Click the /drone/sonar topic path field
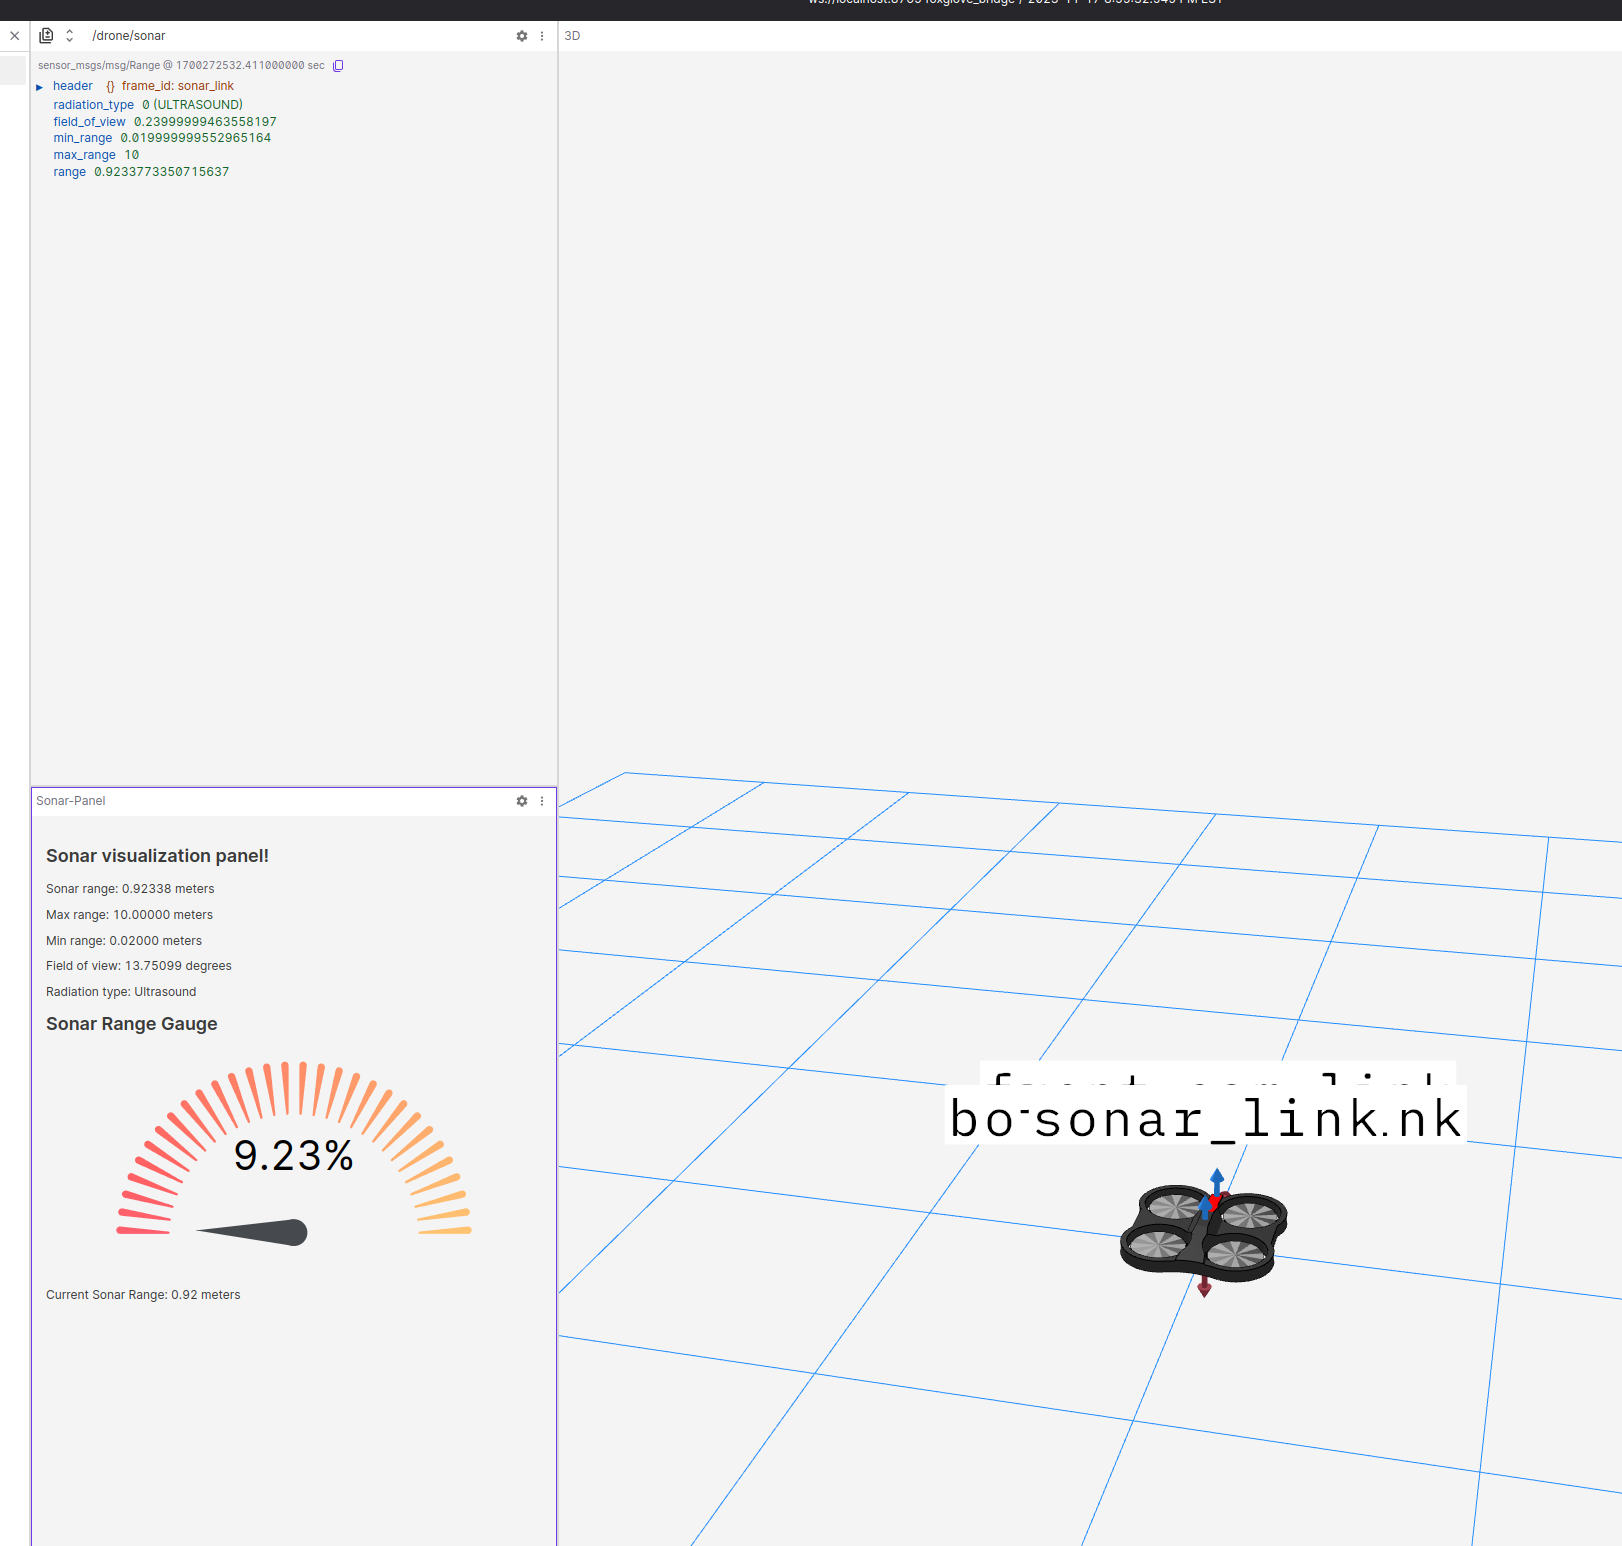This screenshot has height=1546, width=1622. pyautogui.click(x=130, y=35)
